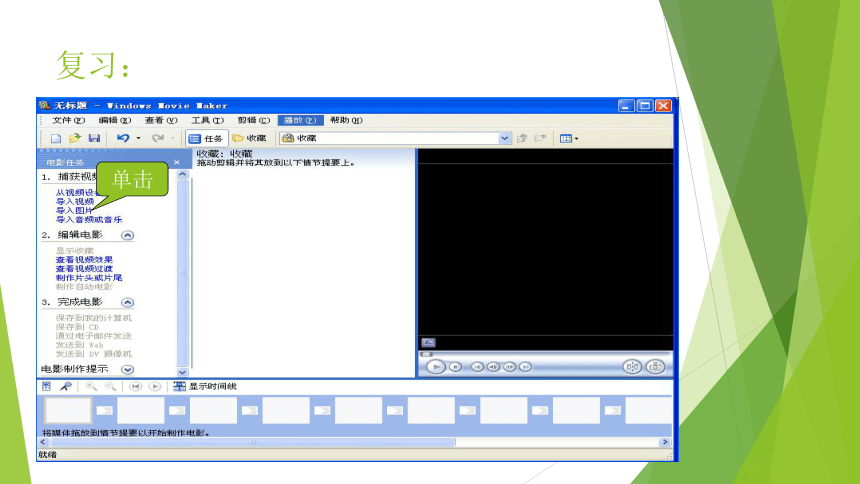Screen dimensions: 860x484
Task: Click the new collection folder icon
Action: [x=541, y=138]
